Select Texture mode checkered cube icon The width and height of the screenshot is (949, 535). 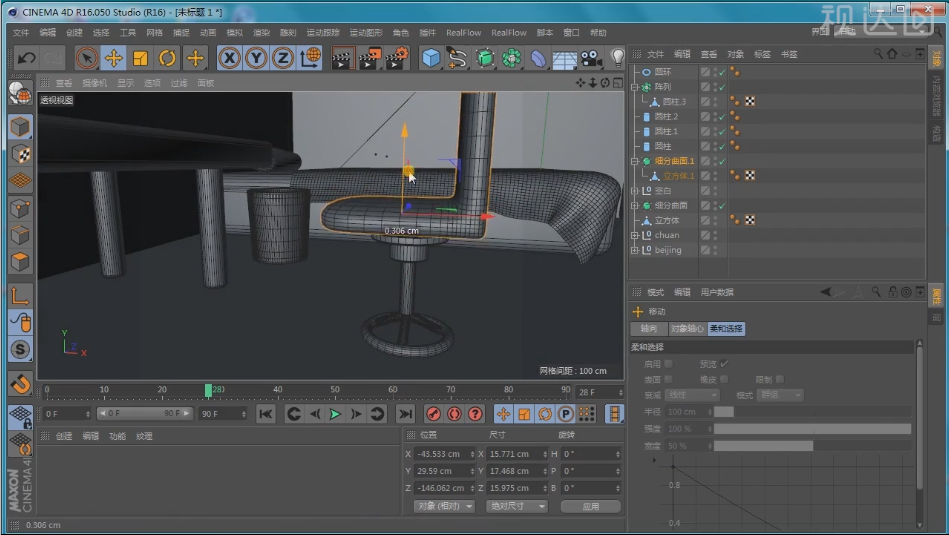point(20,154)
